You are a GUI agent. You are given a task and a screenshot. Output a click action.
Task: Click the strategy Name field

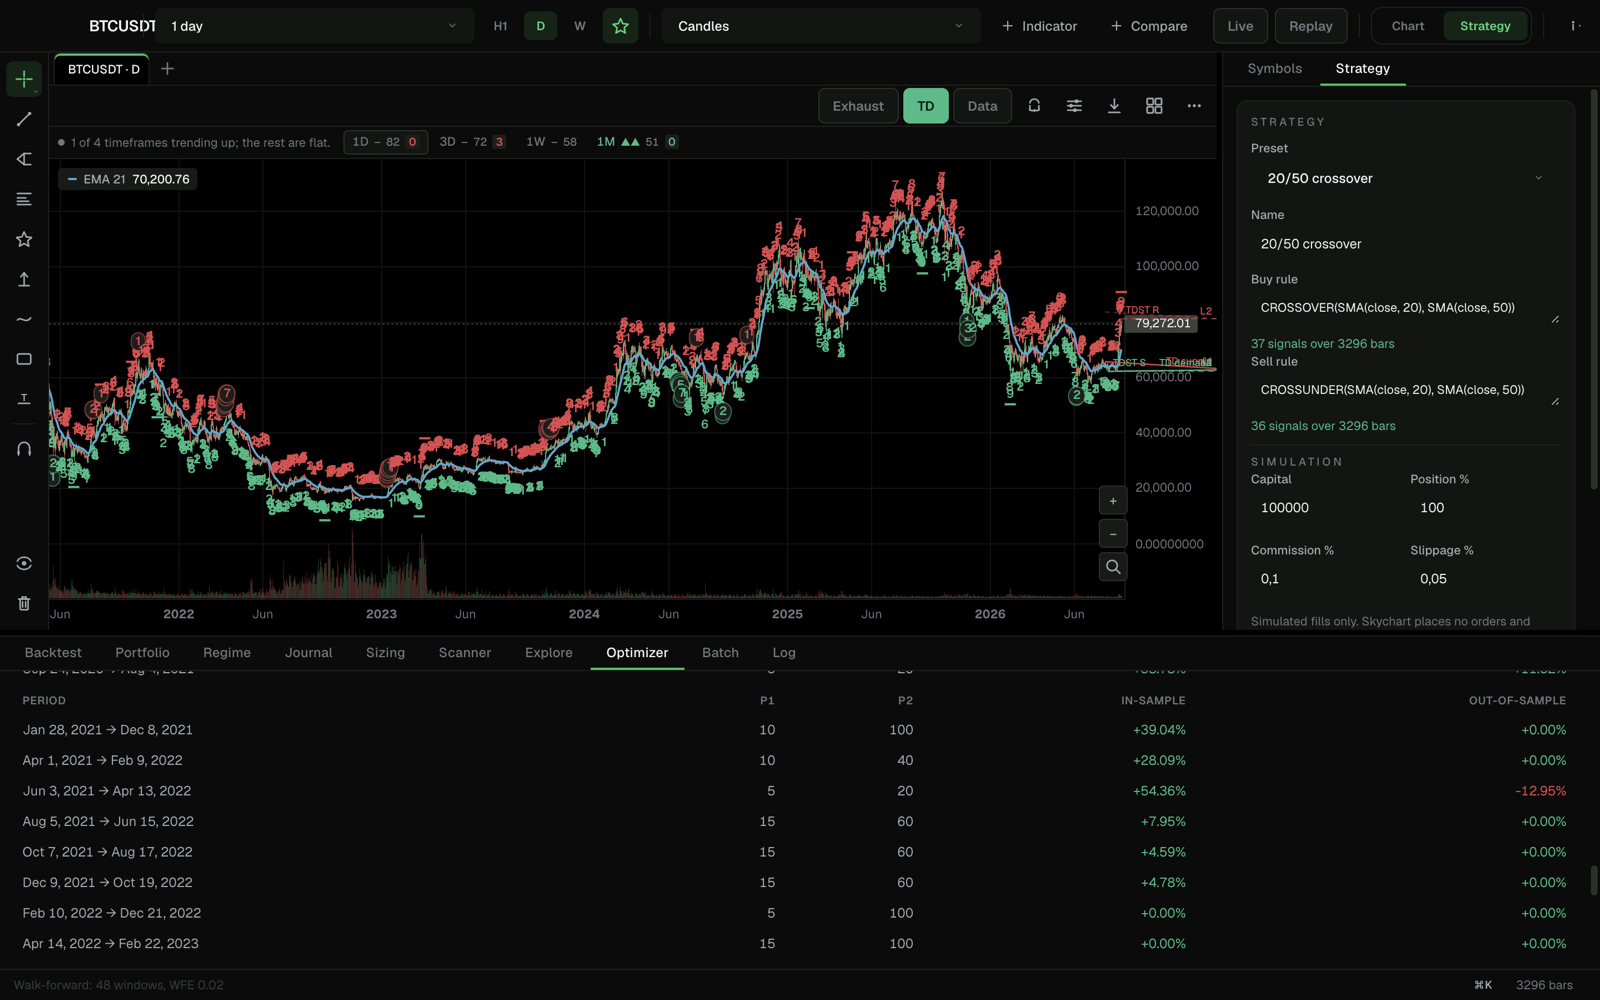tap(1405, 244)
